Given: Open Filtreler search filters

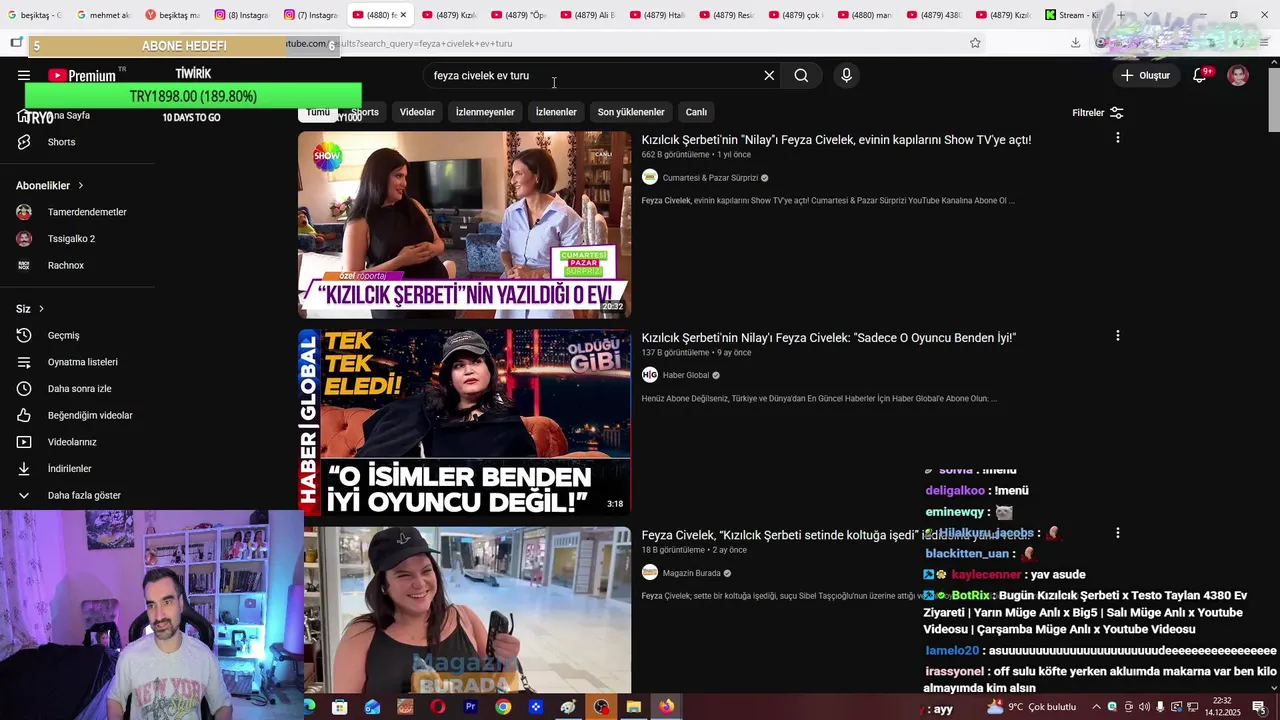Looking at the screenshot, I should [x=1097, y=113].
